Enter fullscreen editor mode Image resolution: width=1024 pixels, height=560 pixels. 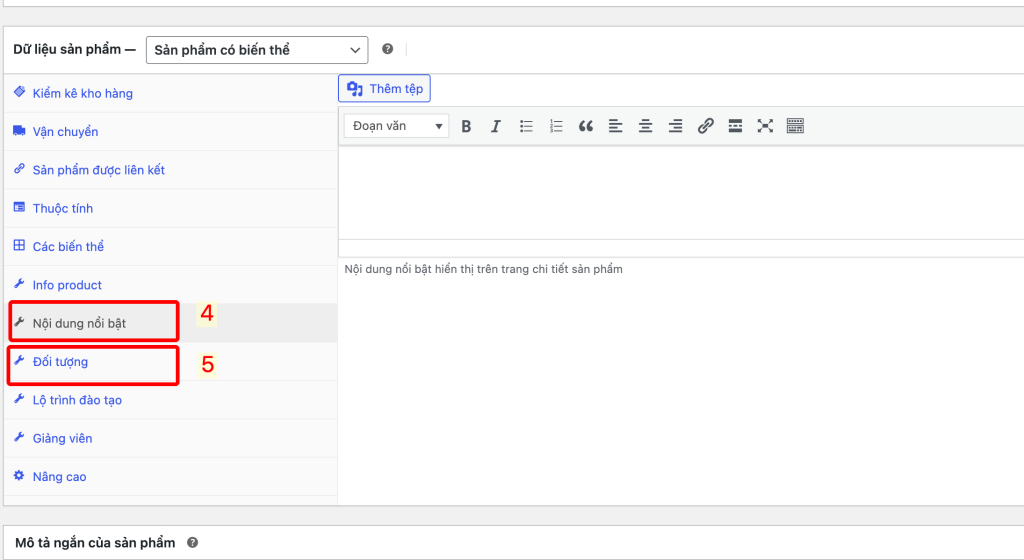coord(765,126)
